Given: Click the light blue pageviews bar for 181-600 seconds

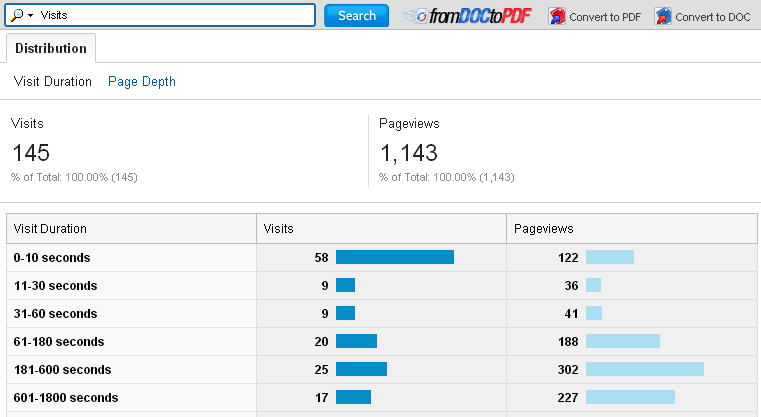Looking at the screenshot, I should click(x=644, y=369).
